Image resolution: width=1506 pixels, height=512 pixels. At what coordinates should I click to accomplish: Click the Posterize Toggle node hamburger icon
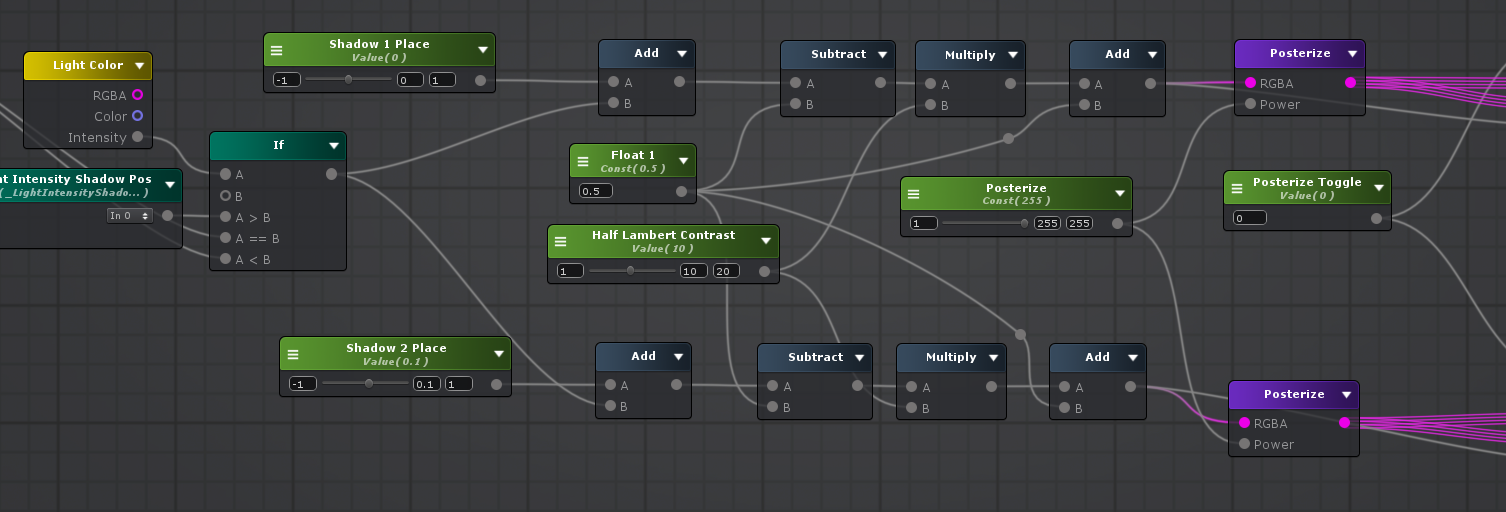[x=1237, y=188]
